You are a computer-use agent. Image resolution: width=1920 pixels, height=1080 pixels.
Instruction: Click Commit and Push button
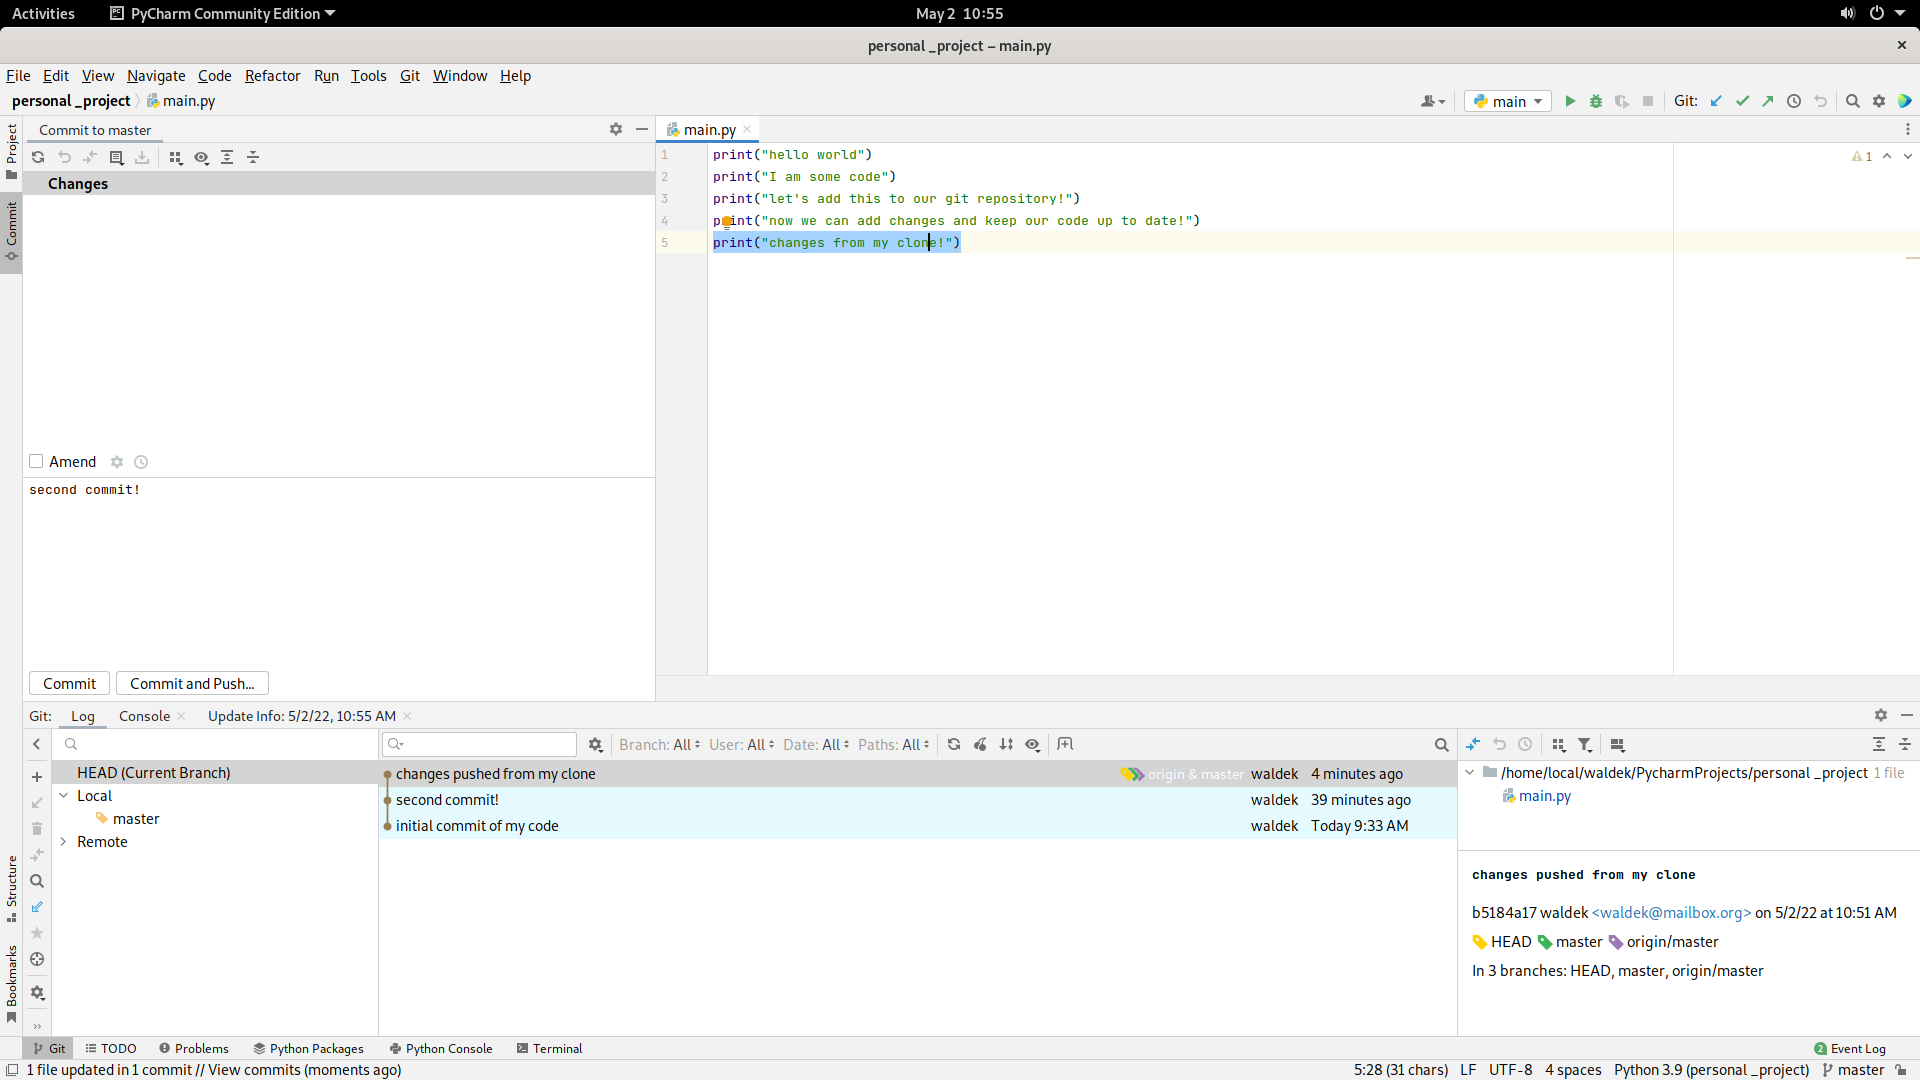tap(192, 683)
